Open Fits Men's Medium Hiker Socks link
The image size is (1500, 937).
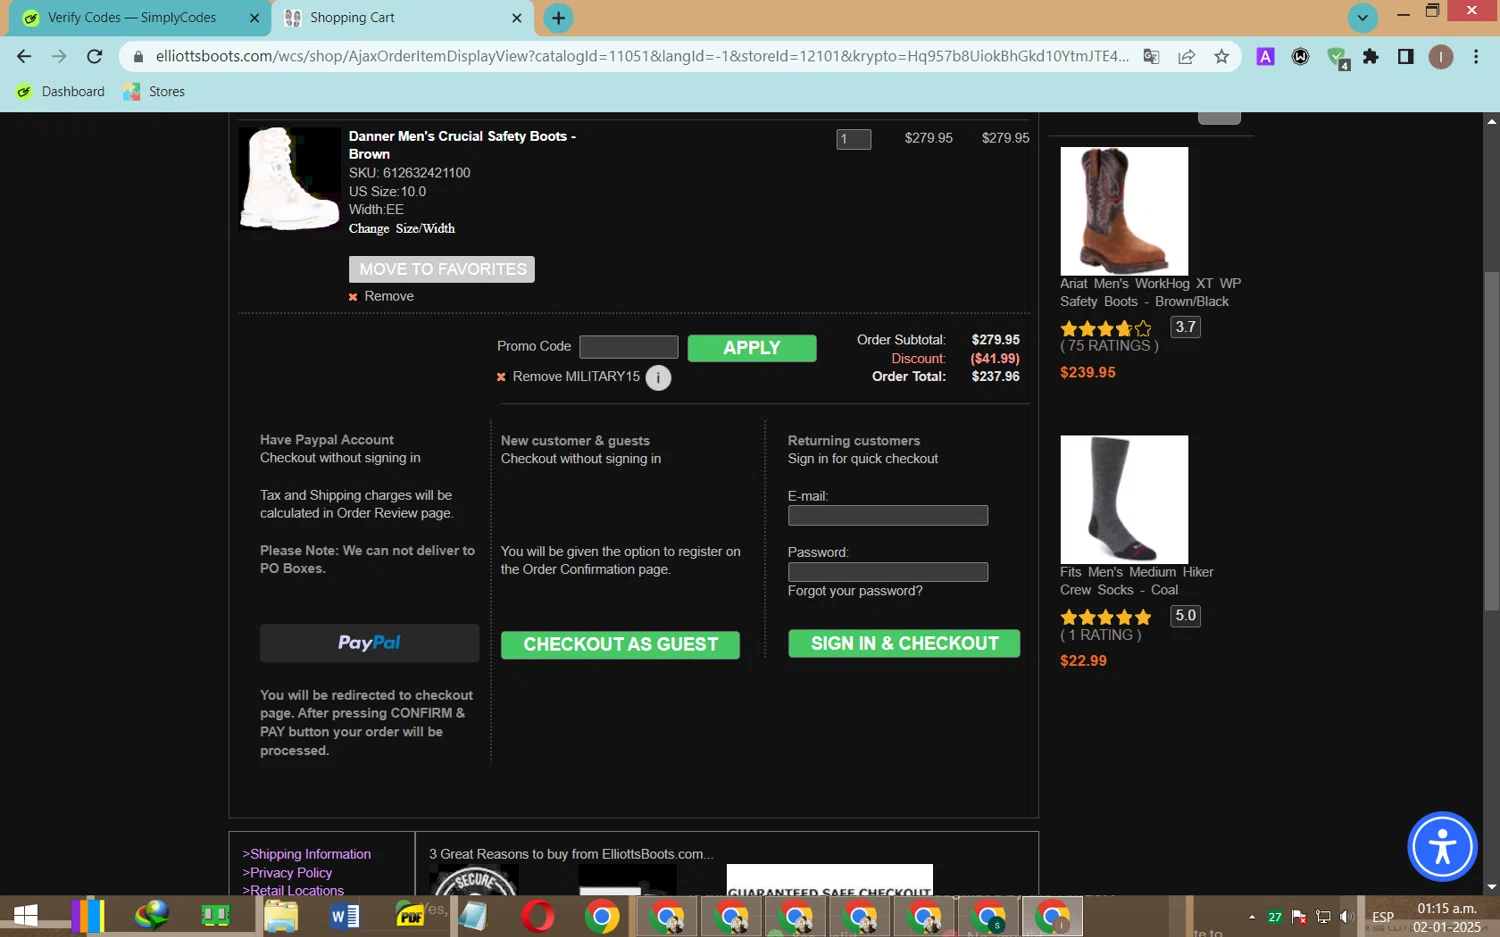click(1137, 581)
